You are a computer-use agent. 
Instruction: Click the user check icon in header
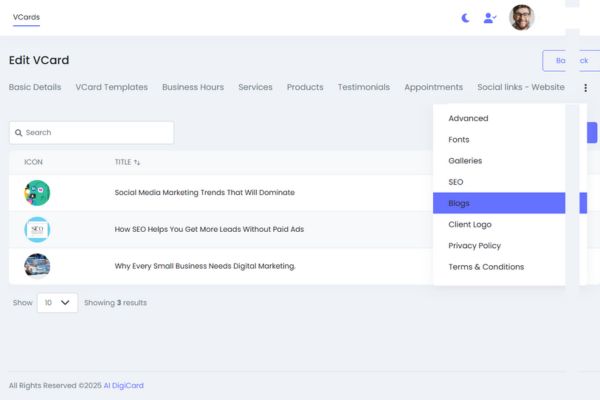pyautogui.click(x=490, y=18)
